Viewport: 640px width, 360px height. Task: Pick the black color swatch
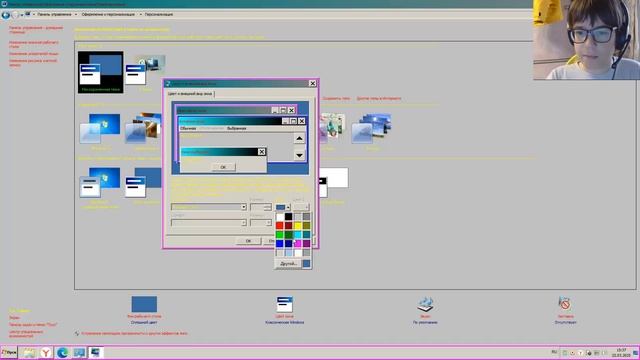(289, 216)
